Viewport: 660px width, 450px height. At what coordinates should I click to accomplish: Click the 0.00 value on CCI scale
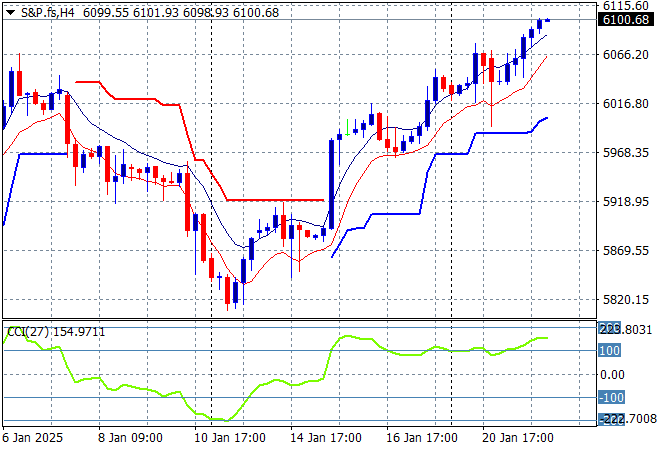coord(612,374)
